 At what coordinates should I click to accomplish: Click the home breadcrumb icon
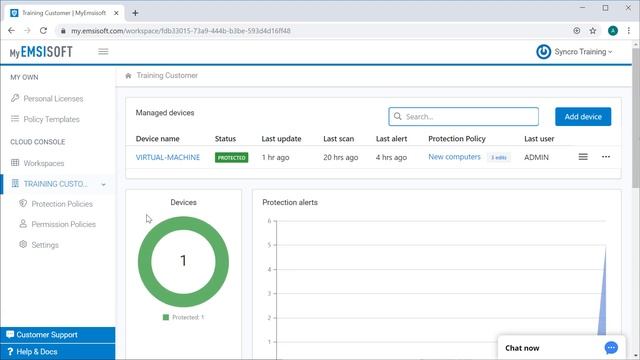pyautogui.click(x=128, y=76)
